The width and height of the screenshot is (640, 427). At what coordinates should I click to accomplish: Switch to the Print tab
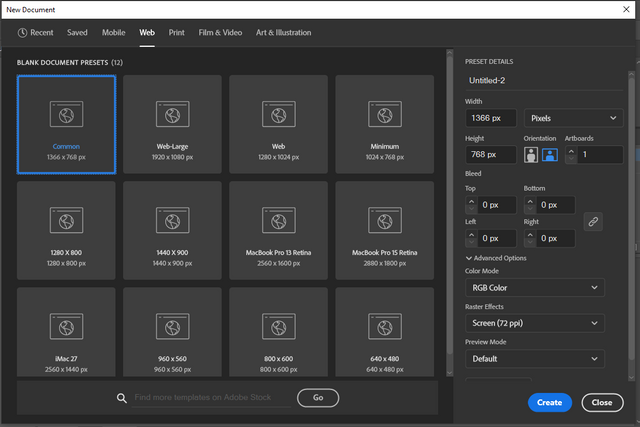(x=176, y=33)
